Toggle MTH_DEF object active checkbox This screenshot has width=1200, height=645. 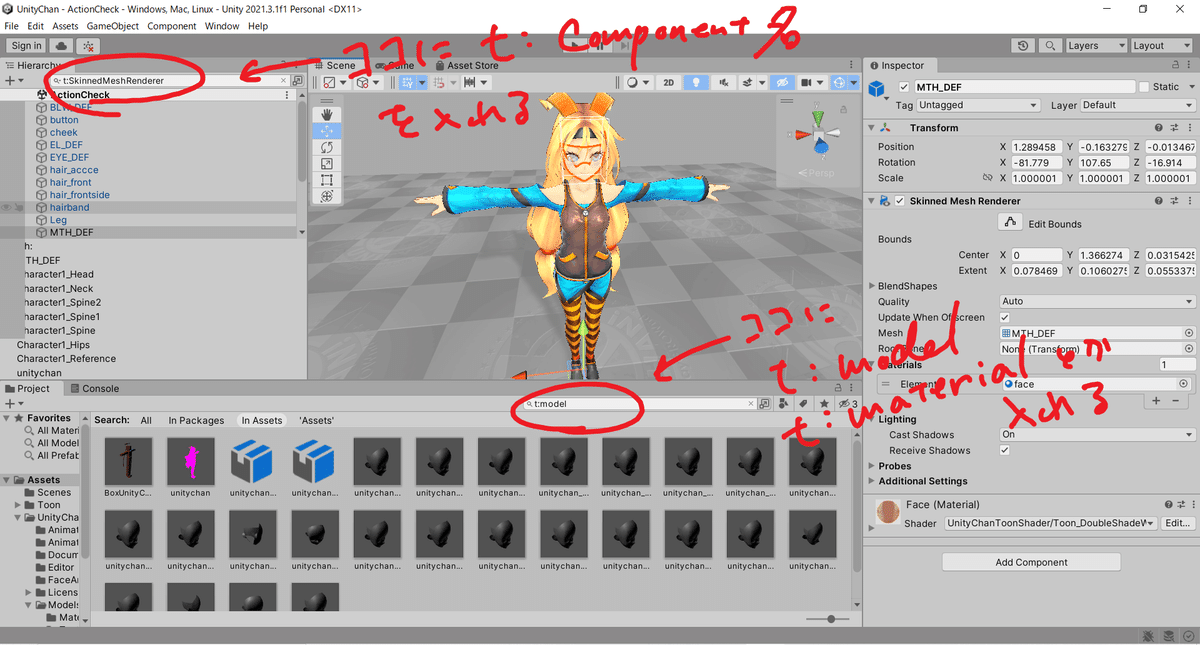tap(904, 87)
